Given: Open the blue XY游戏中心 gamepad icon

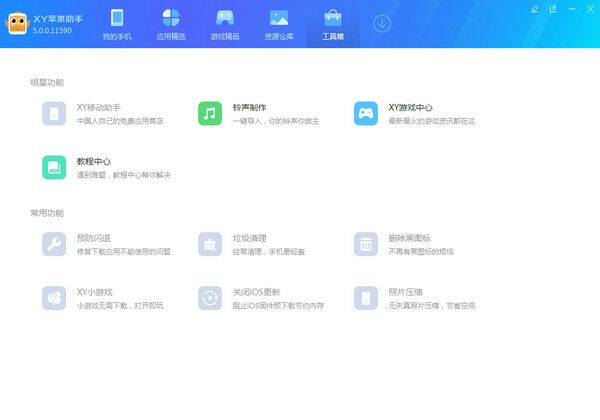Looking at the screenshot, I should click(x=366, y=113).
